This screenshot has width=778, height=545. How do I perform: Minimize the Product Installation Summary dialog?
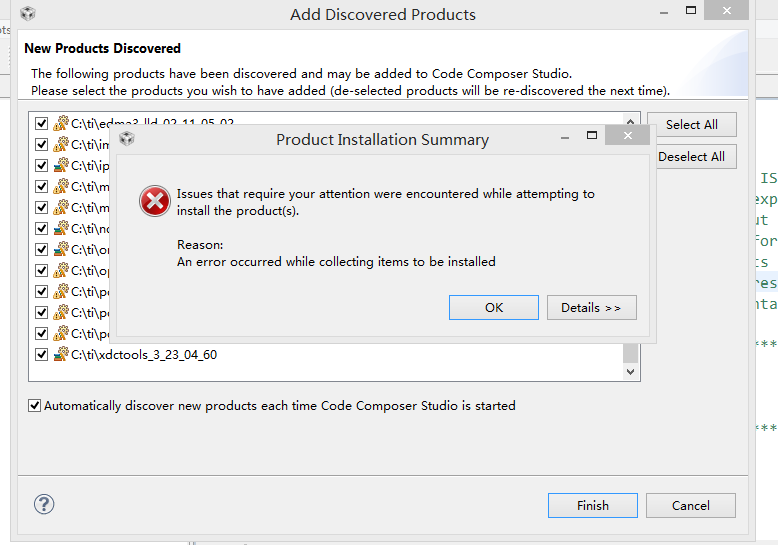point(558,136)
